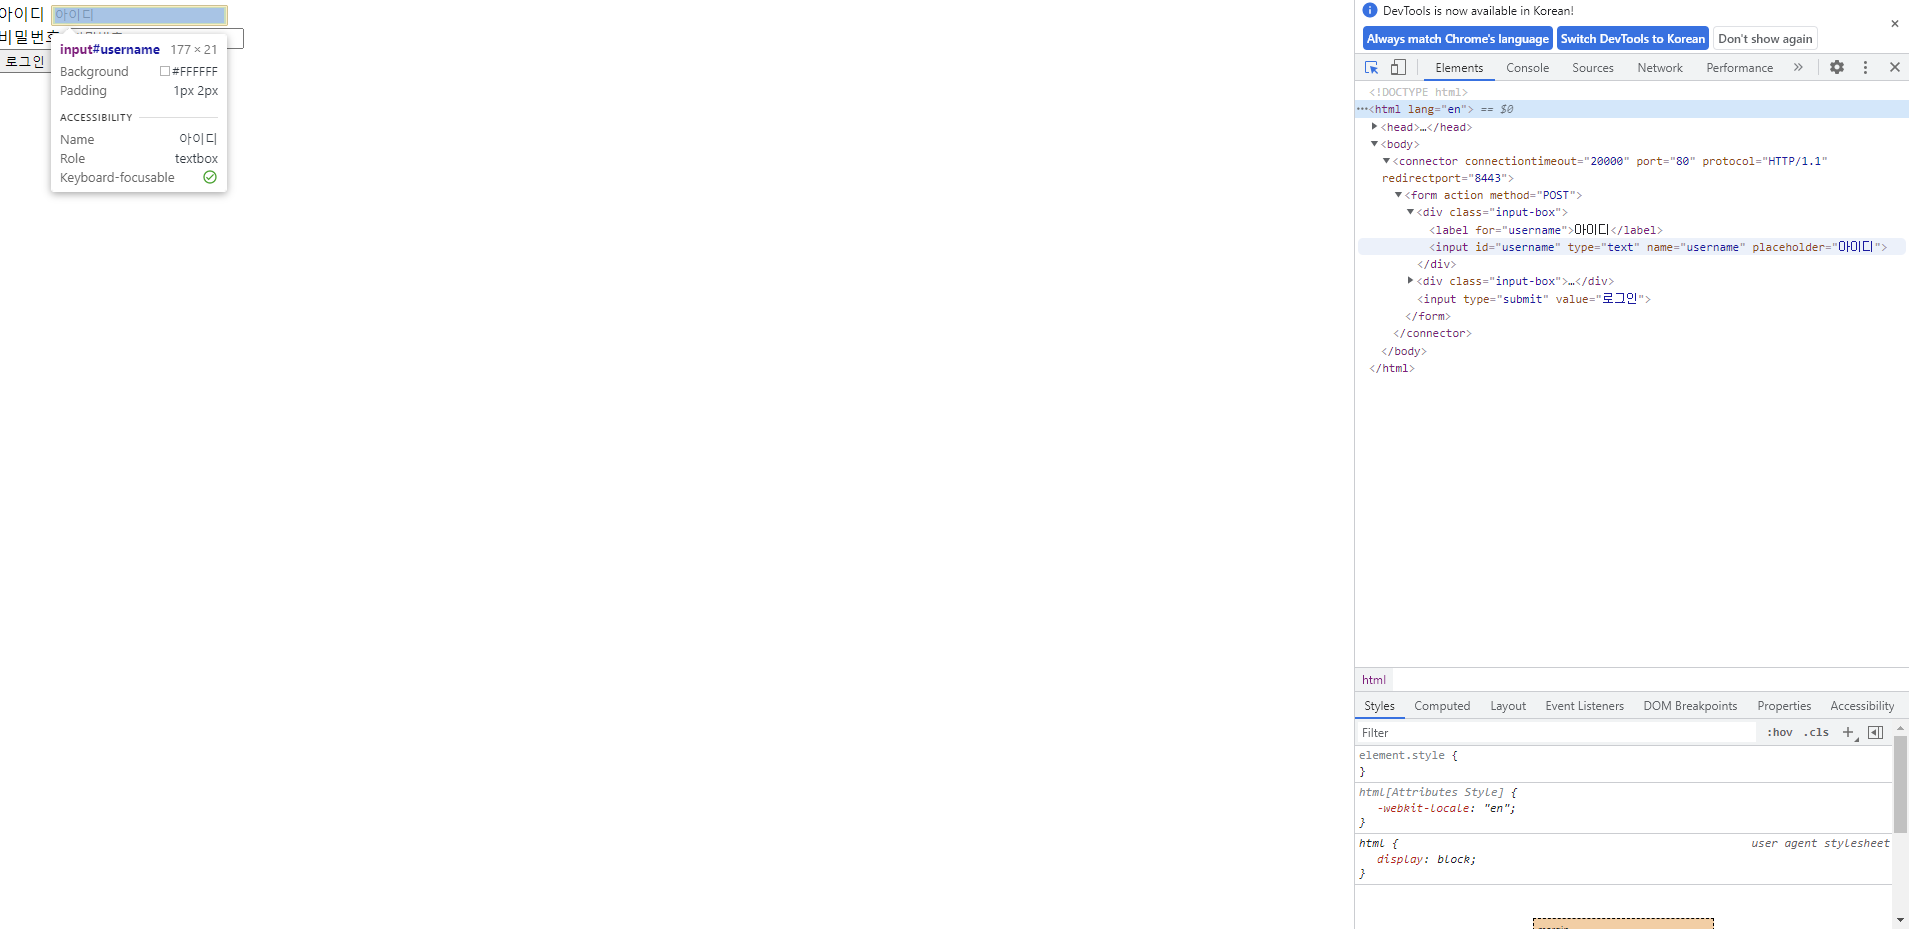
Task: Open DevTools settings gear
Action: (x=1837, y=67)
